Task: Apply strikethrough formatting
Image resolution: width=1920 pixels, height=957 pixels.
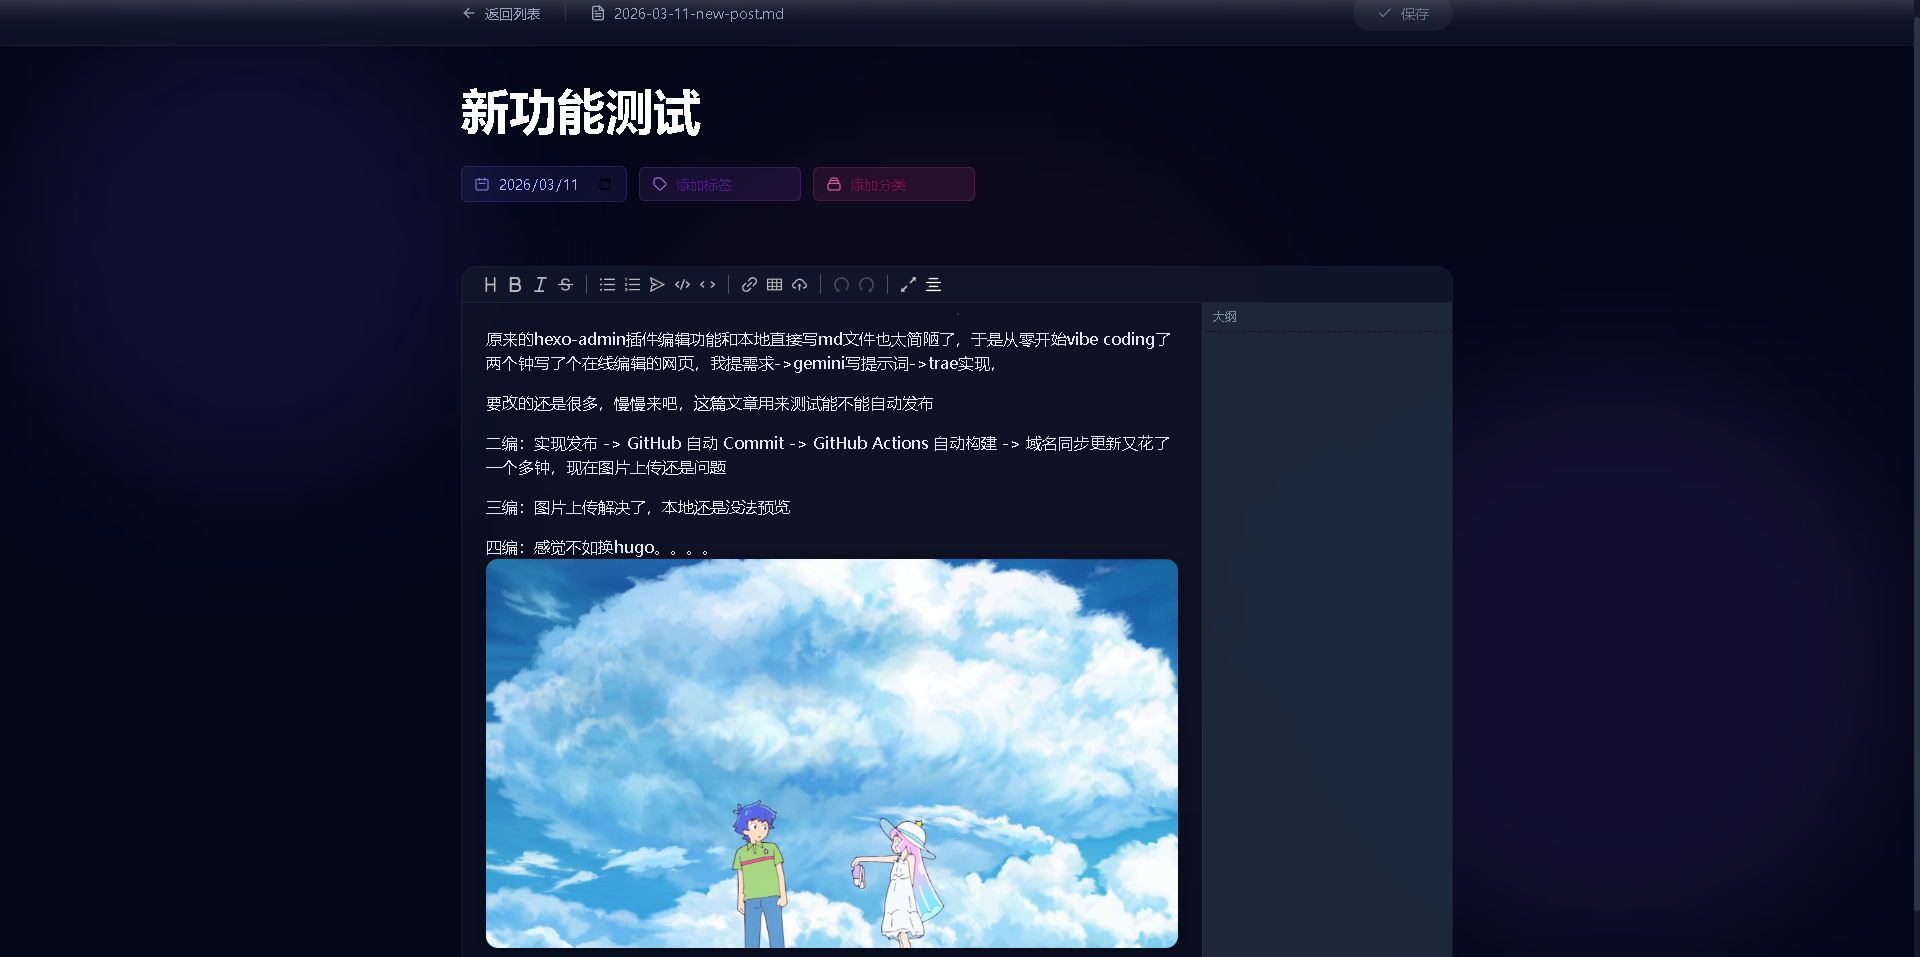Action: [x=565, y=285]
